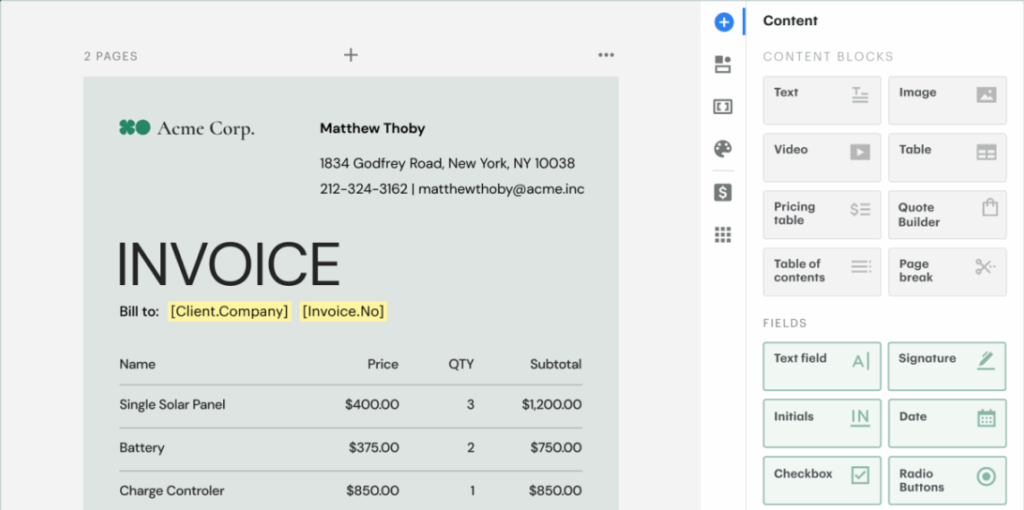This screenshot has height=510, width=1024.
Task: Insert a Page break block
Action: pyautogui.click(x=946, y=271)
